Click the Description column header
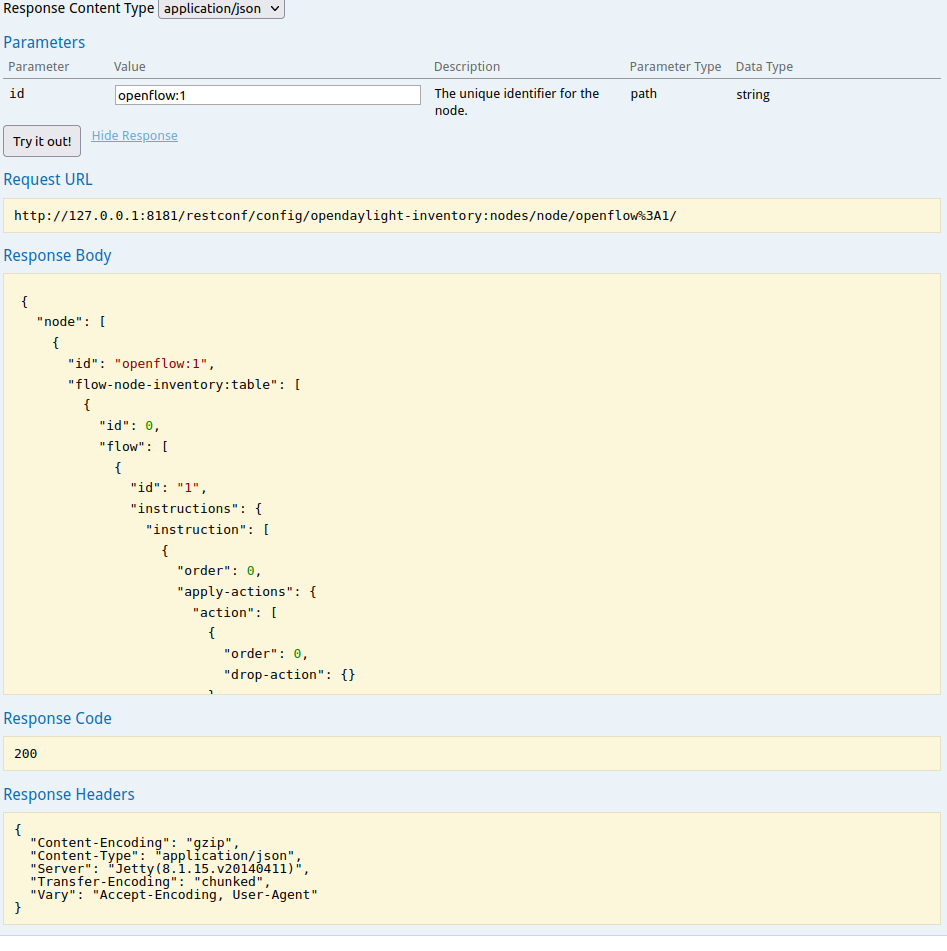This screenshot has height=951, width=947. (466, 67)
